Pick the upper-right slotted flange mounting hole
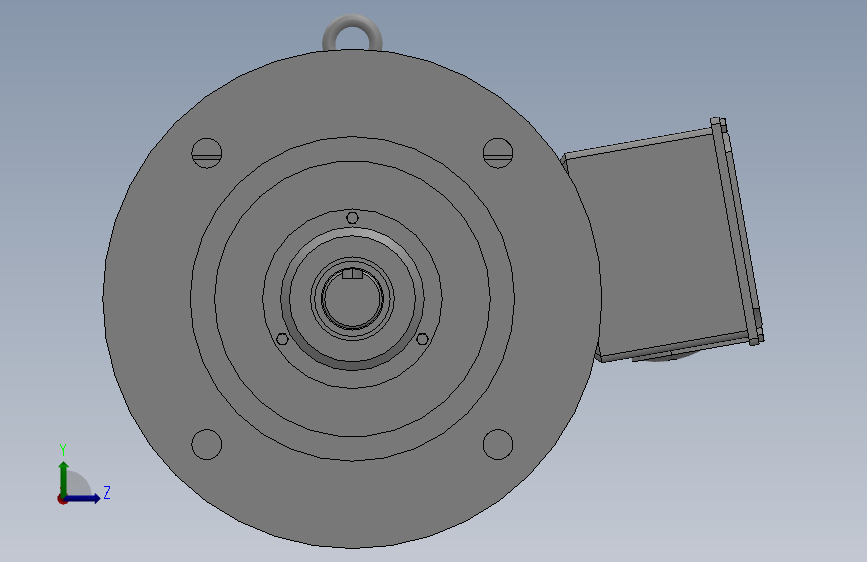This screenshot has height=562, width=867. click(498, 153)
